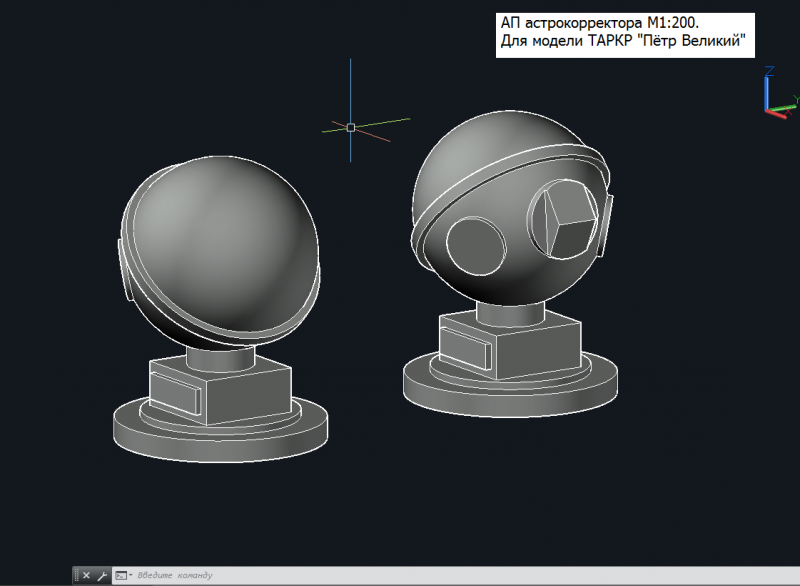This screenshot has height=586, width=800.
Task: Select the right model's round base disk
Action: coord(510,395)
